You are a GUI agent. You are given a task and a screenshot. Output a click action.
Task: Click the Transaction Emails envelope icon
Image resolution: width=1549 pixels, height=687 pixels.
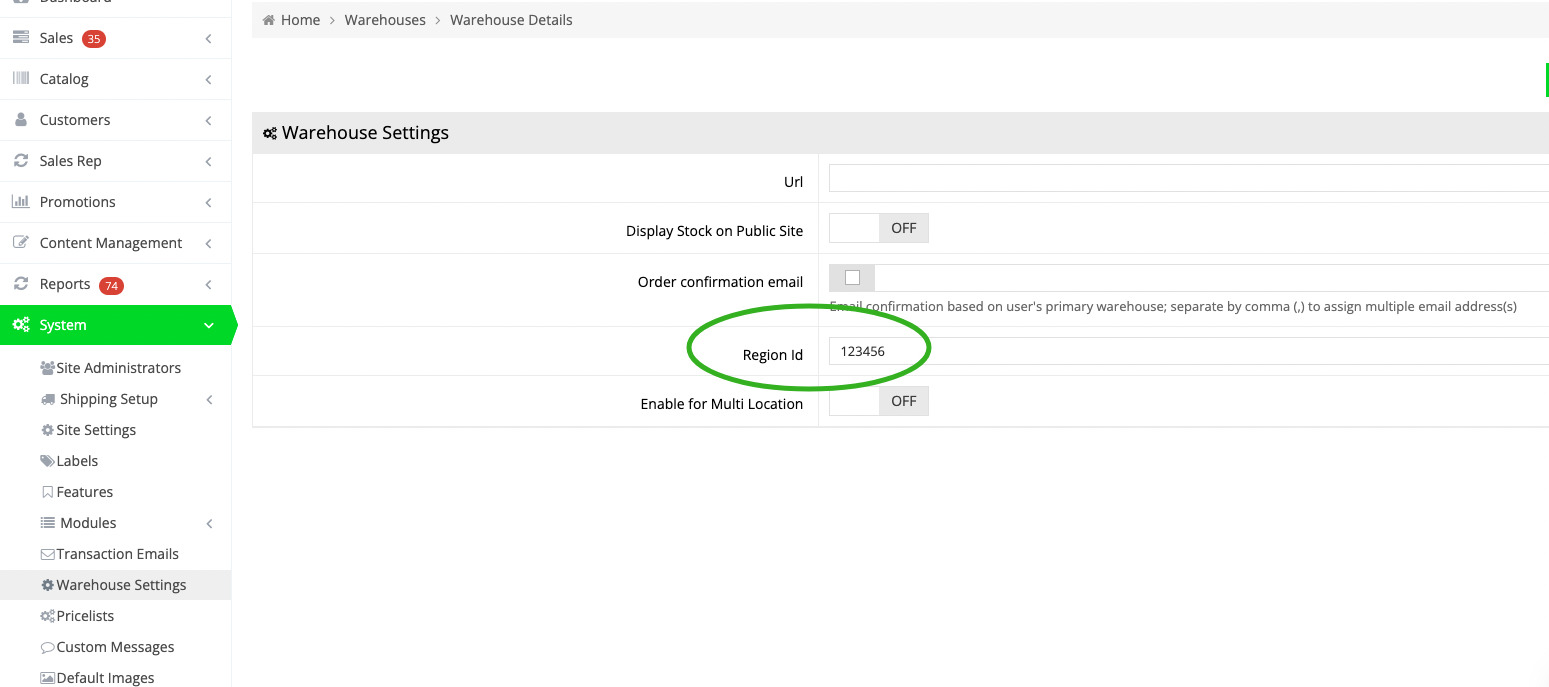47,554
